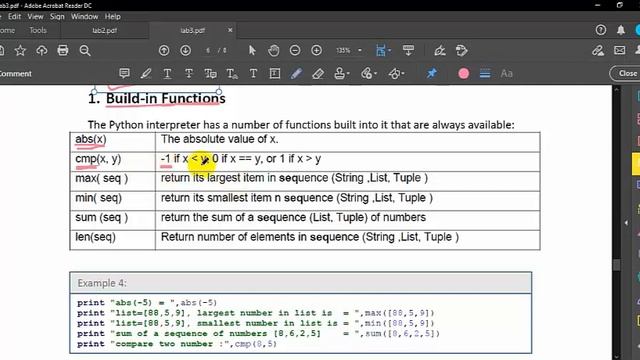Select the eraser tool
Screen dimensions: 640x360
(318, 73)
